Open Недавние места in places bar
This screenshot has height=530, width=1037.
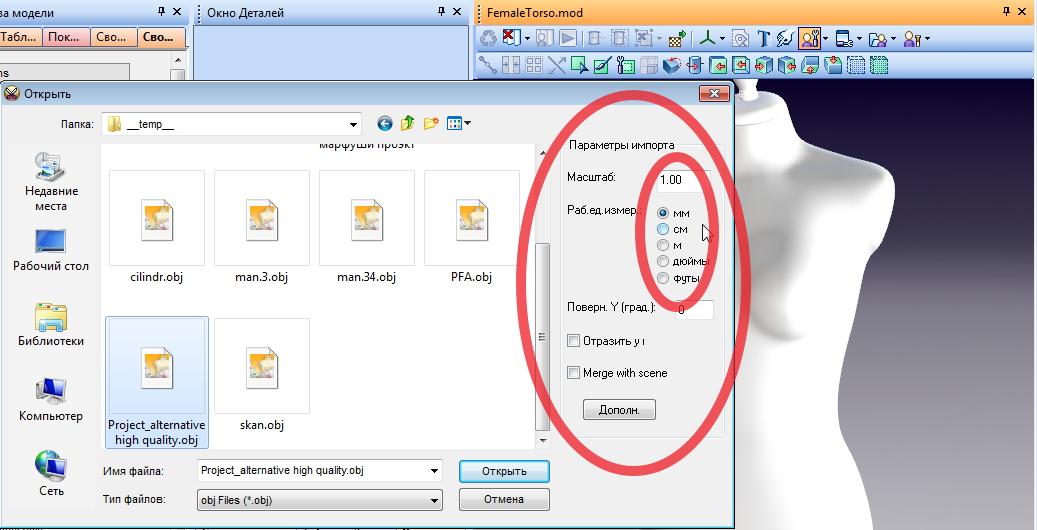(x=51, y=181)
